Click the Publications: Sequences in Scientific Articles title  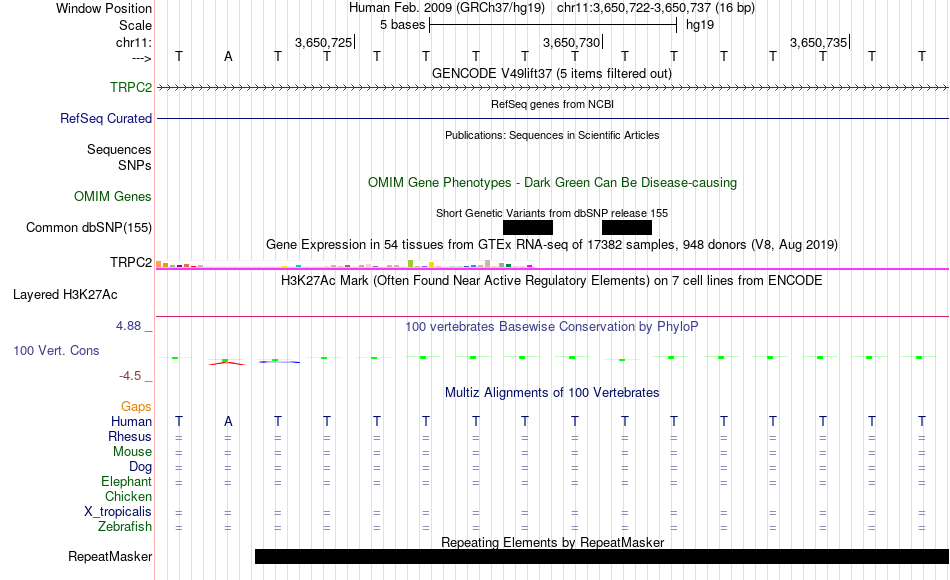pos(552,135)
